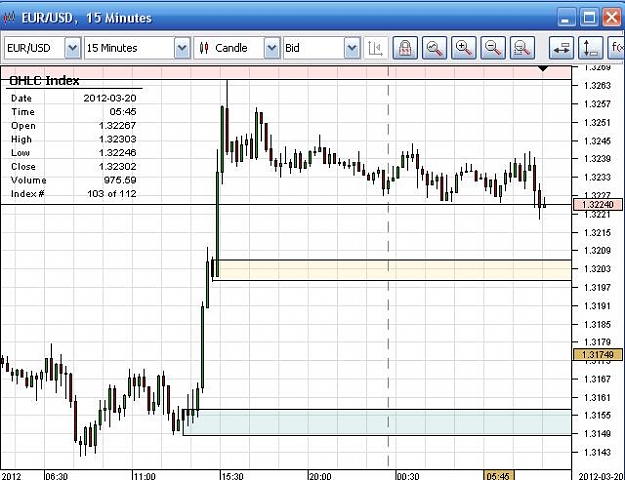625x480 pixels.
Task: Click the 20:00 time axis label
Action: pyautogui.click(x=320, y=476)
